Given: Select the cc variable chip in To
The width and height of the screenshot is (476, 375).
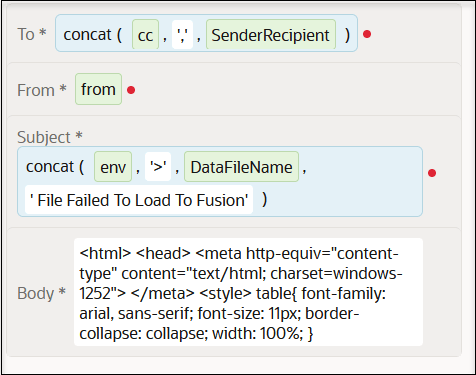Looking at the screenshot, I should (145, 35).
